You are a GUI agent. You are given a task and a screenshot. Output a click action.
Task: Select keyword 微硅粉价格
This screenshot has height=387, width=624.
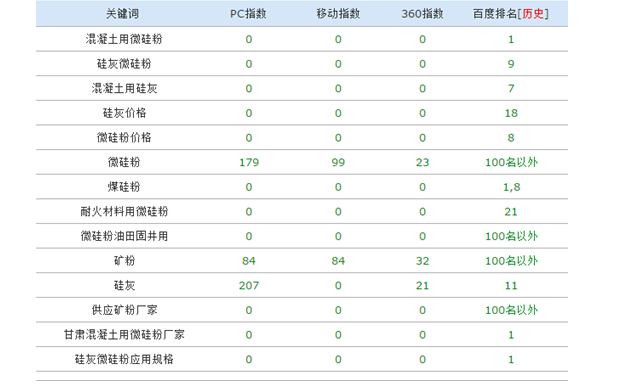tap(124, 138)
